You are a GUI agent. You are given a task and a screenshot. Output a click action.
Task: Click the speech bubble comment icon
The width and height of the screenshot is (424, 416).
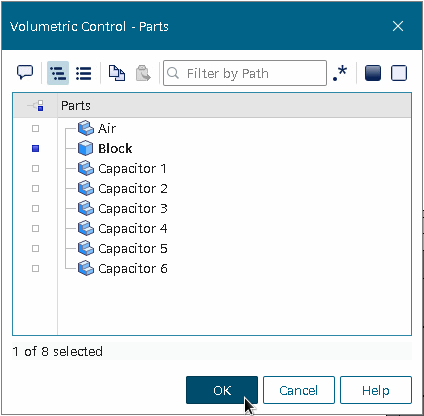[x=25, y=72]
